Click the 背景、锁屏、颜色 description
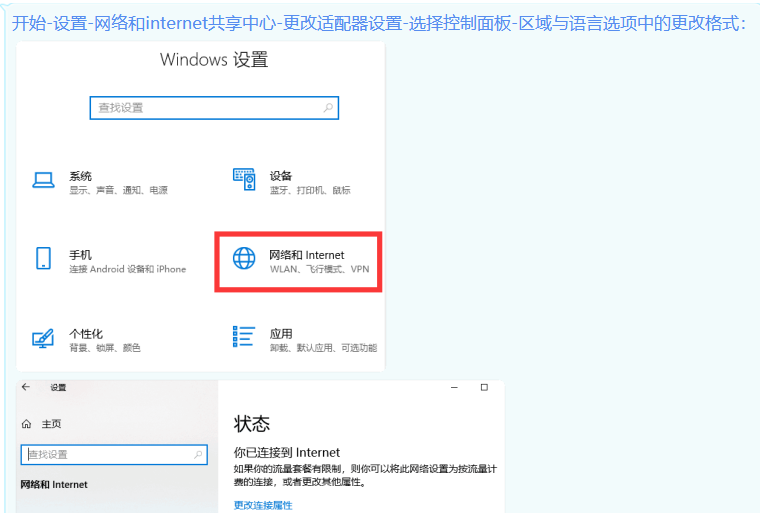760x513 pixels. pos(105,348)
